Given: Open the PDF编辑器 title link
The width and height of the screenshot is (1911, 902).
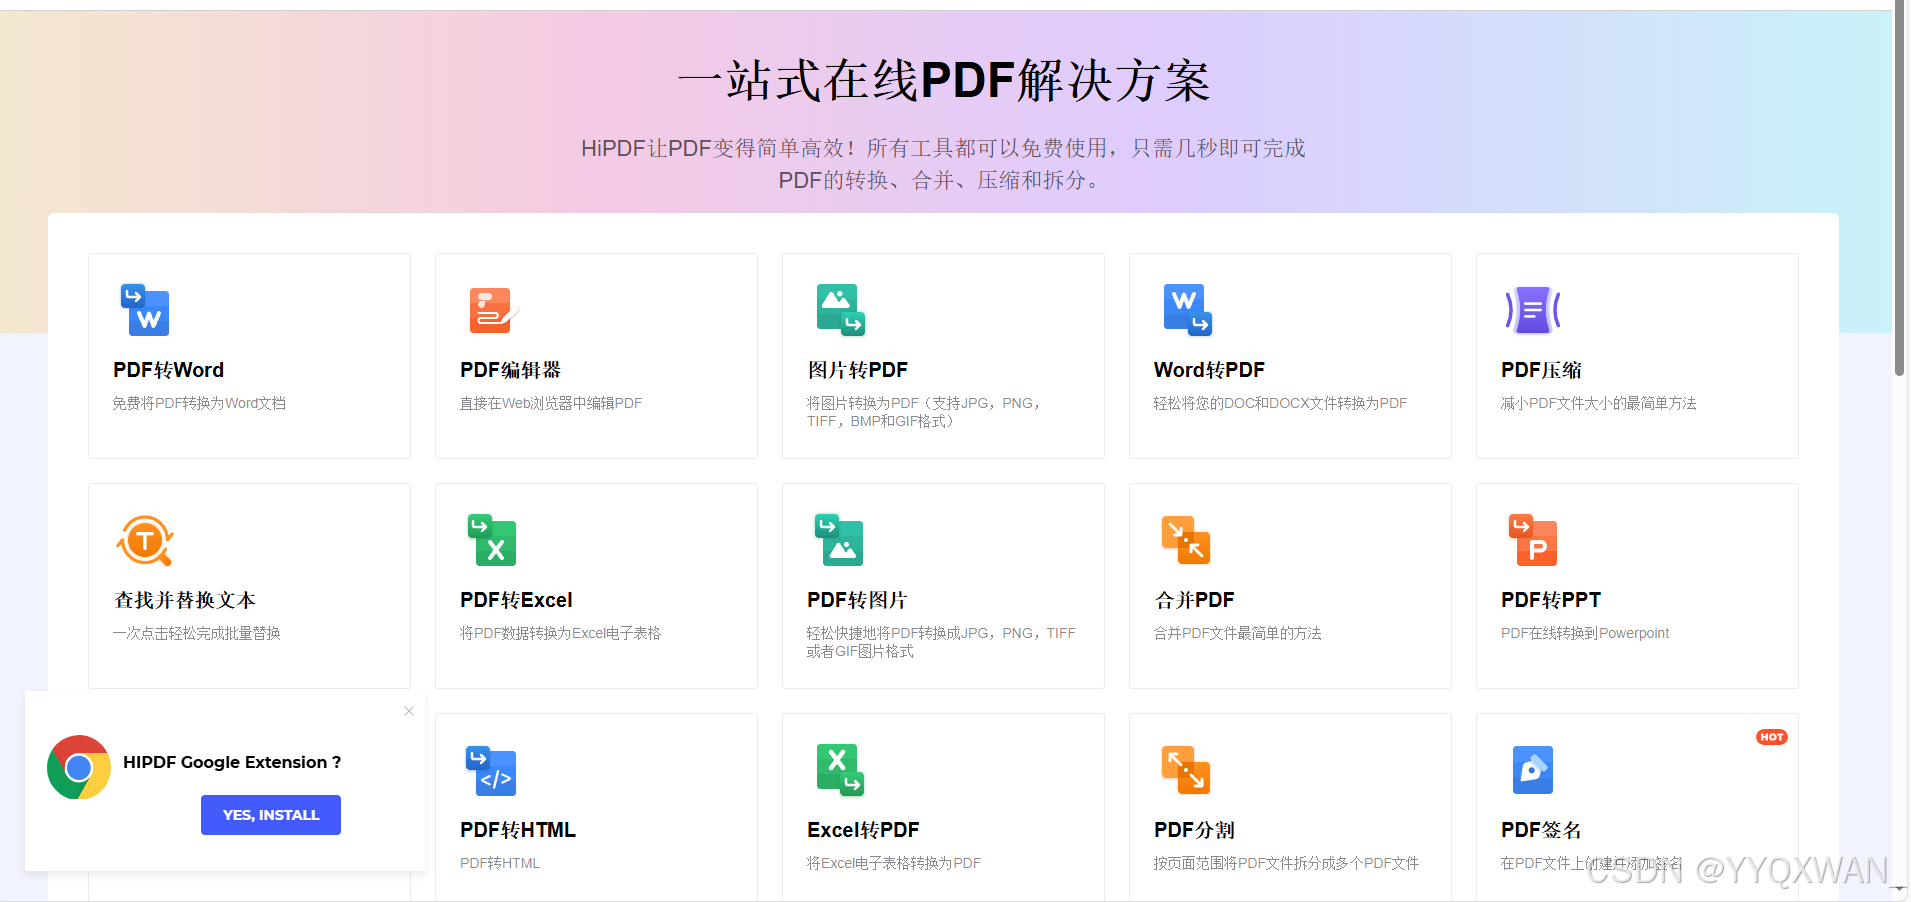Looking at the screenshot, I should point(510,370).
